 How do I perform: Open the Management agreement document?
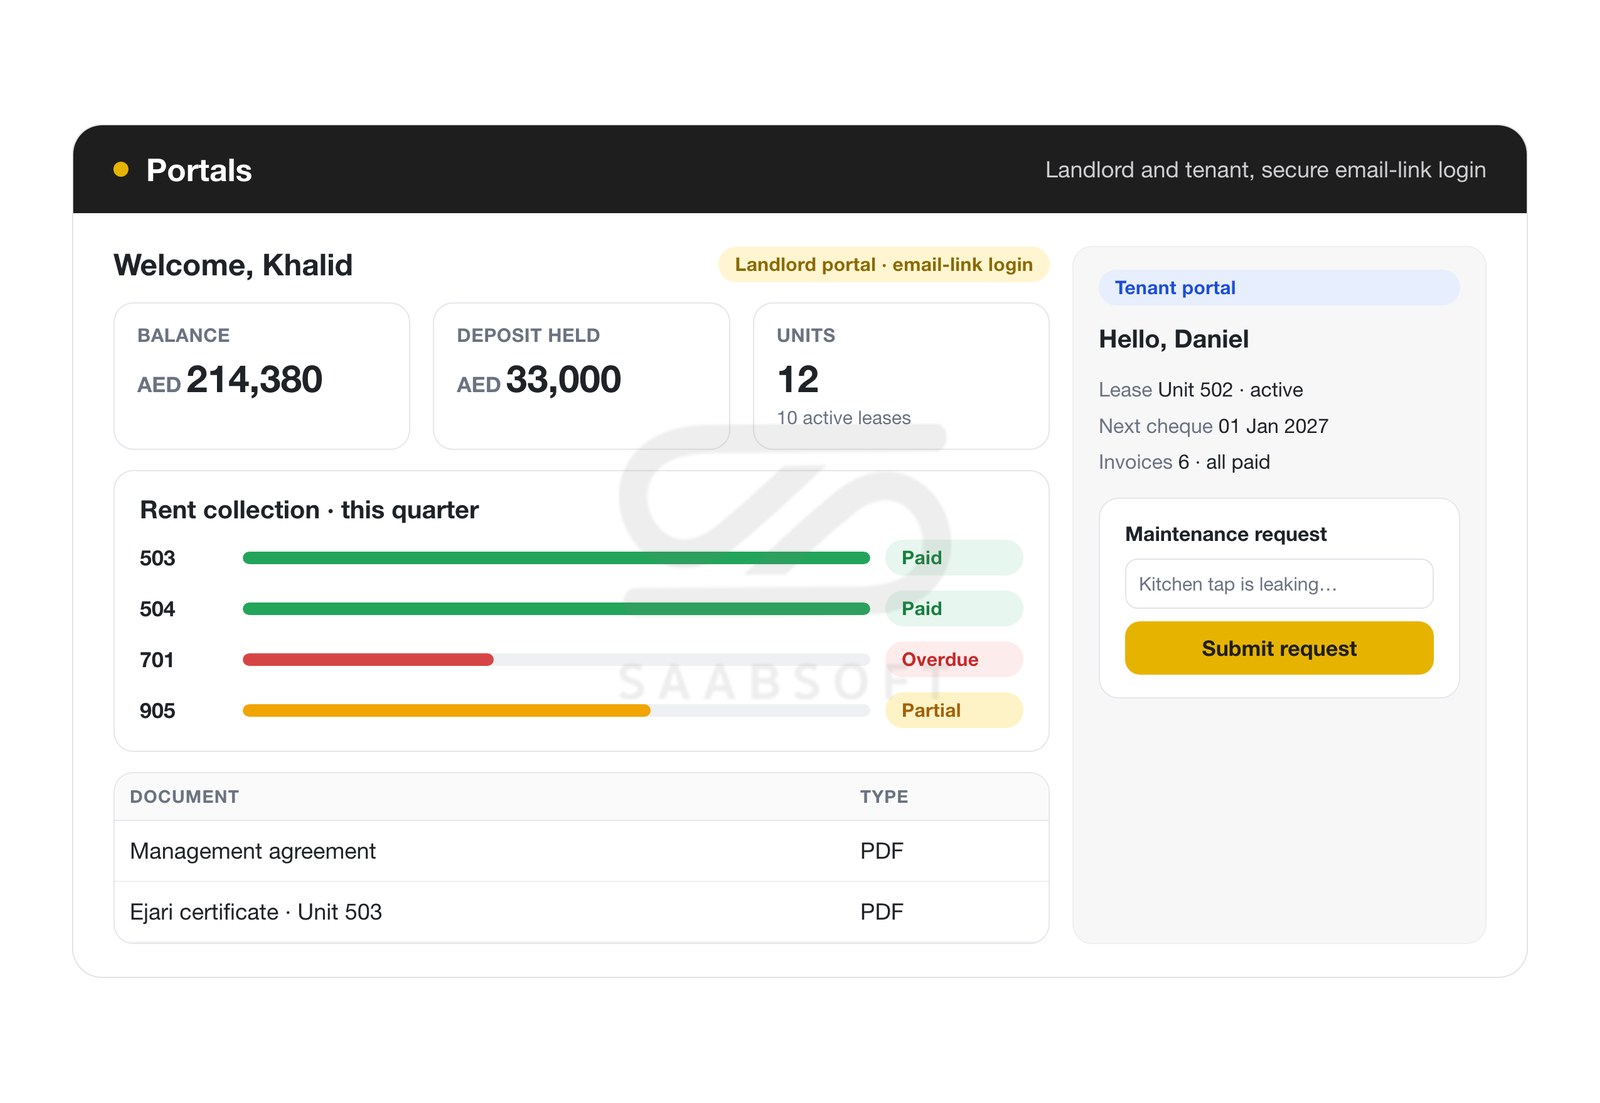click(253, 851)
